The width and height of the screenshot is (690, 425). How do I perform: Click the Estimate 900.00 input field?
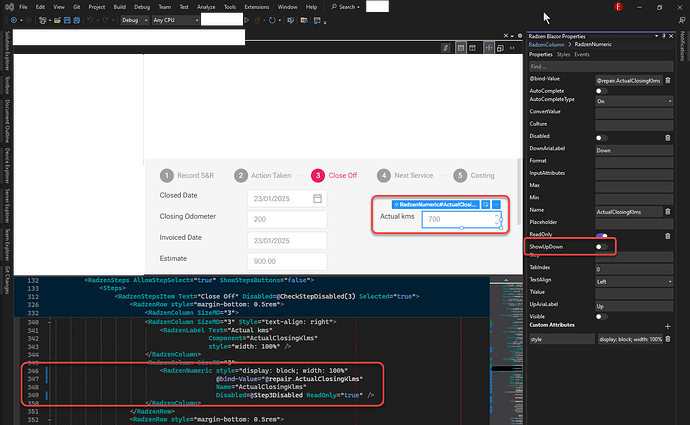[x=287, y=261]
